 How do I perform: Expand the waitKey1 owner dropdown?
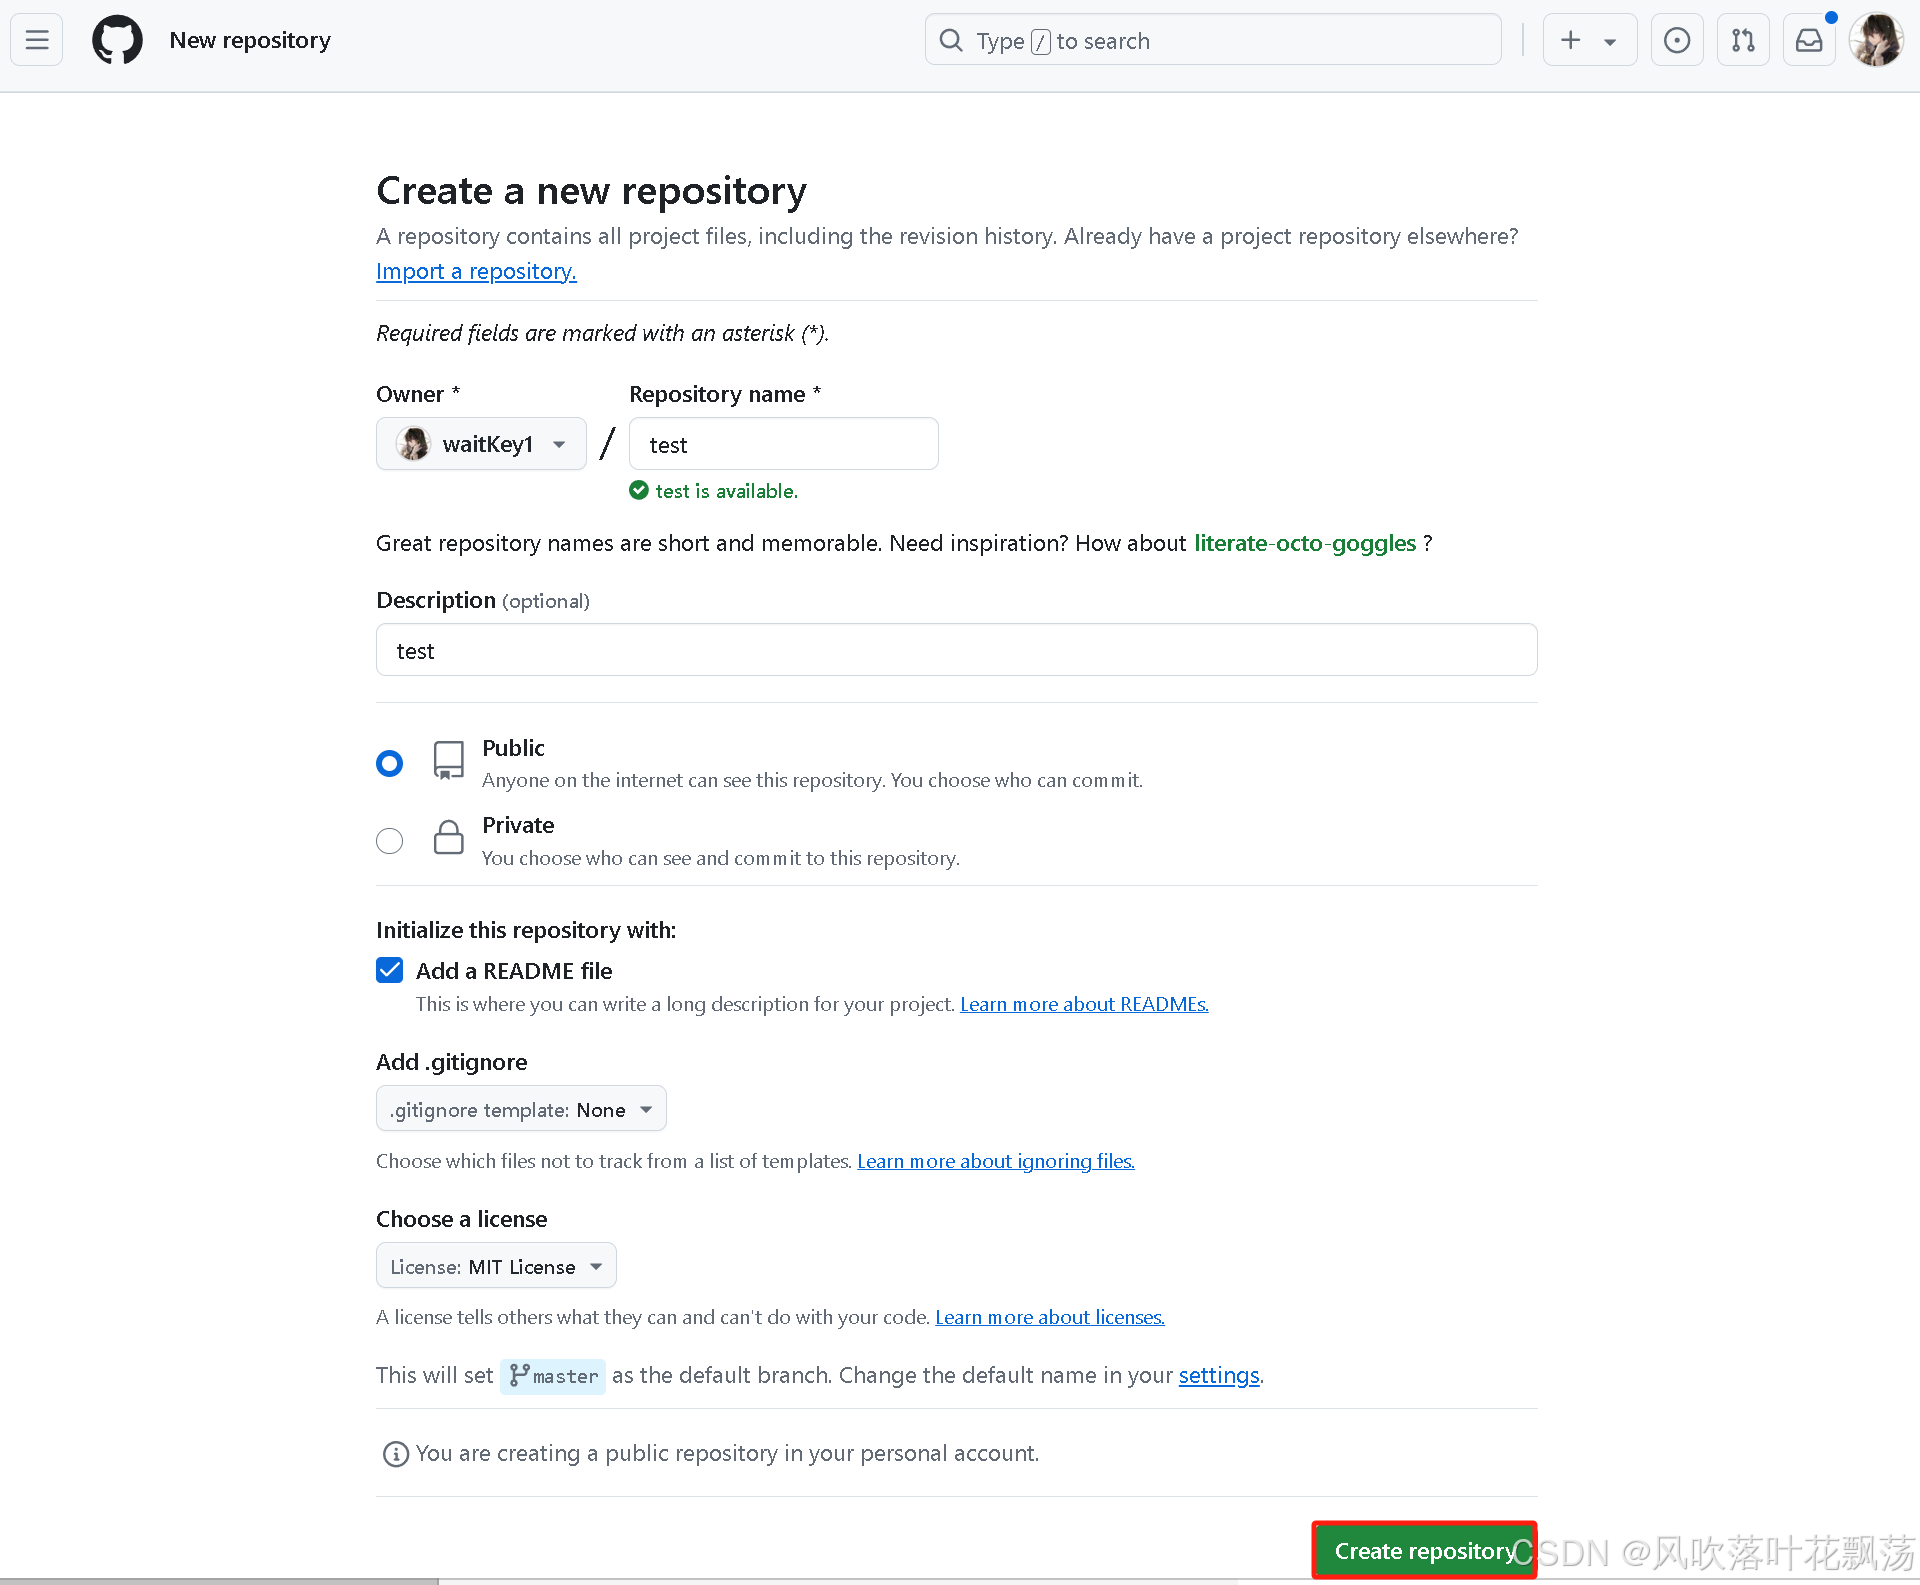coord(481,444)
